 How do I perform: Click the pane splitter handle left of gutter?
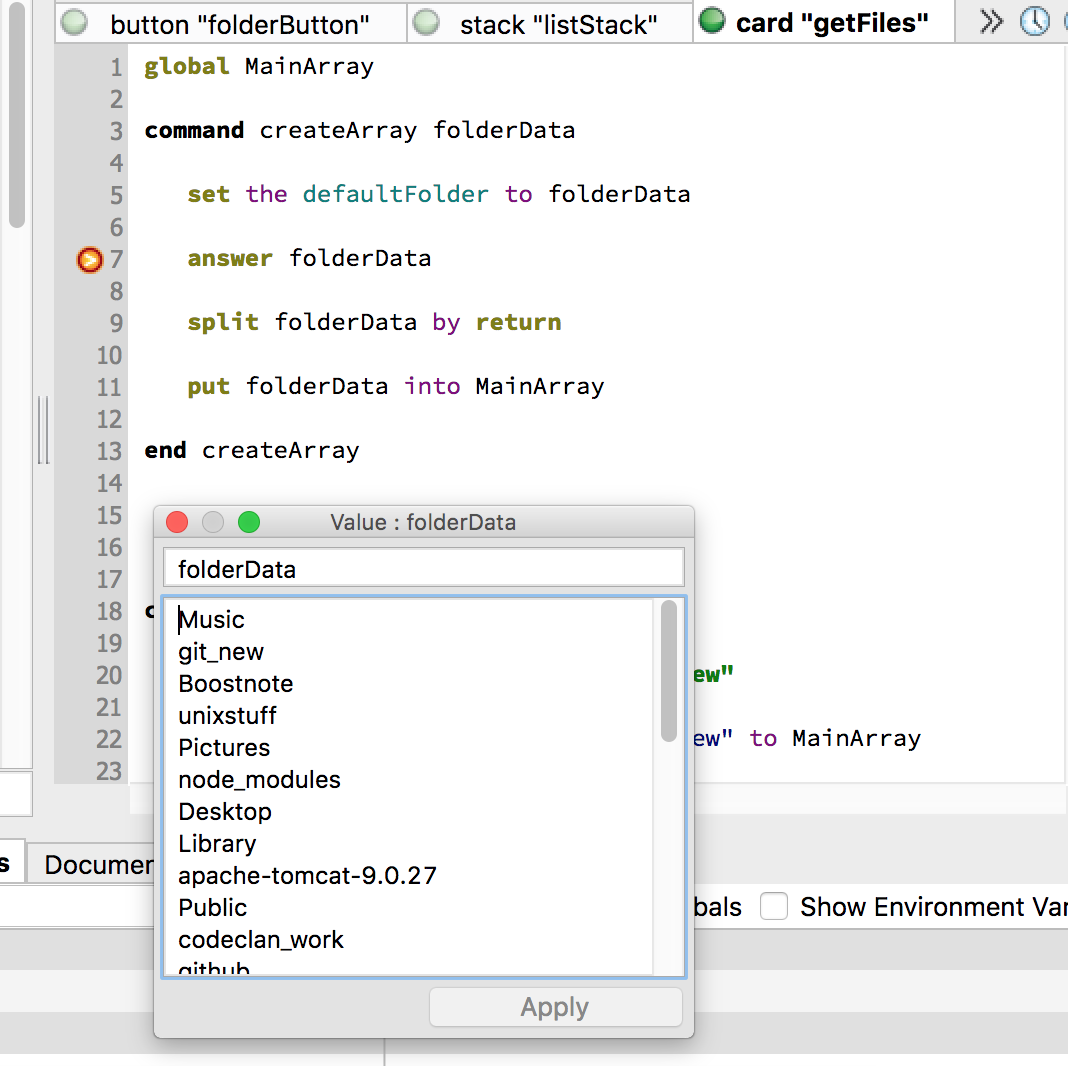(43, 430)
